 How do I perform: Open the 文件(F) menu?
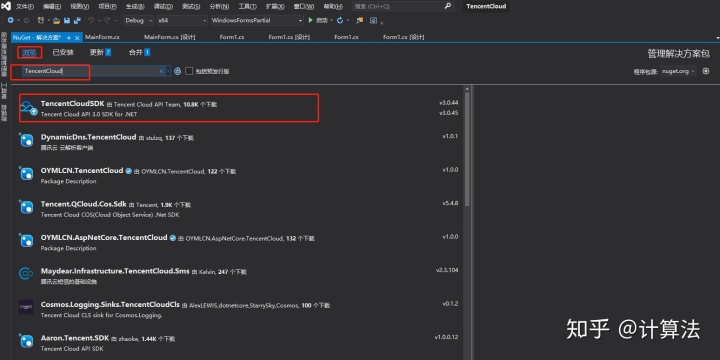coord(25,6)
